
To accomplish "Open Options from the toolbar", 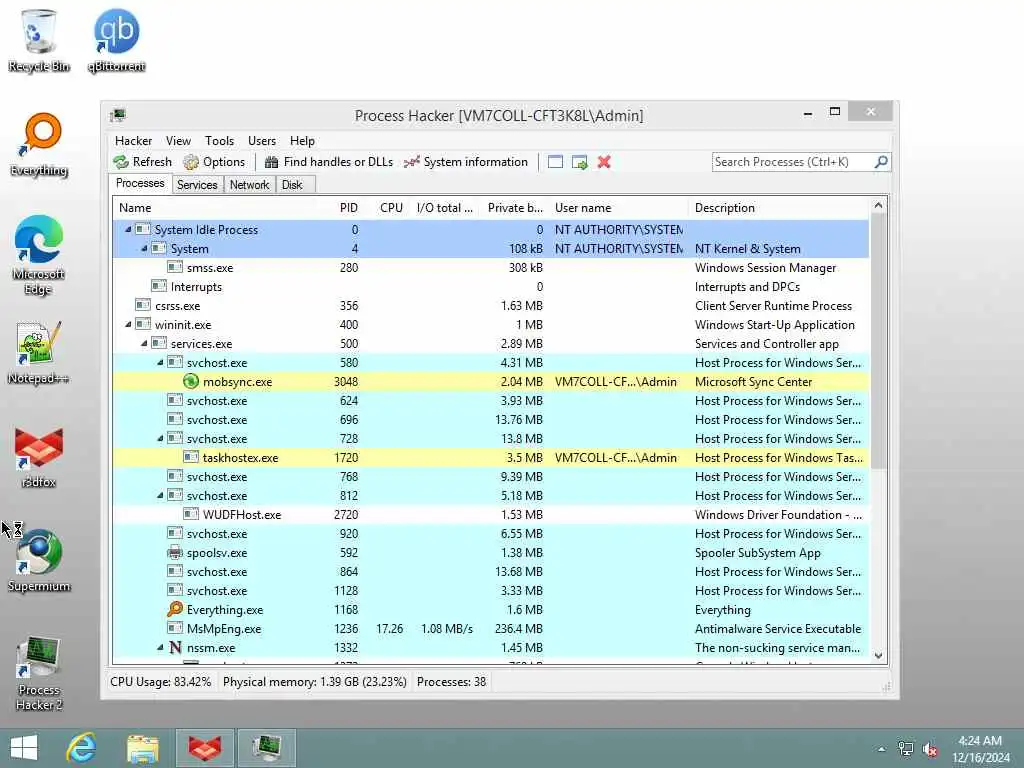I will point(214,162).
